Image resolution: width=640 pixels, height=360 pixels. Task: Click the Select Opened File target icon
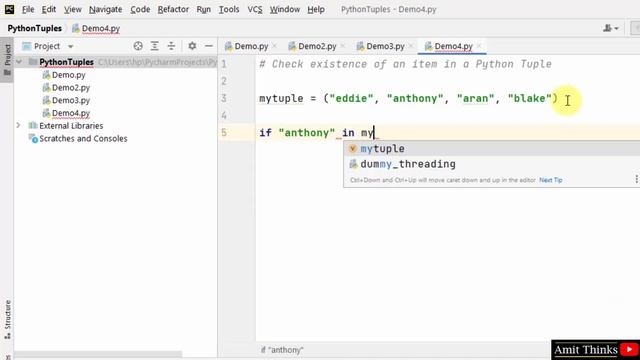click(x=138, y=46)
